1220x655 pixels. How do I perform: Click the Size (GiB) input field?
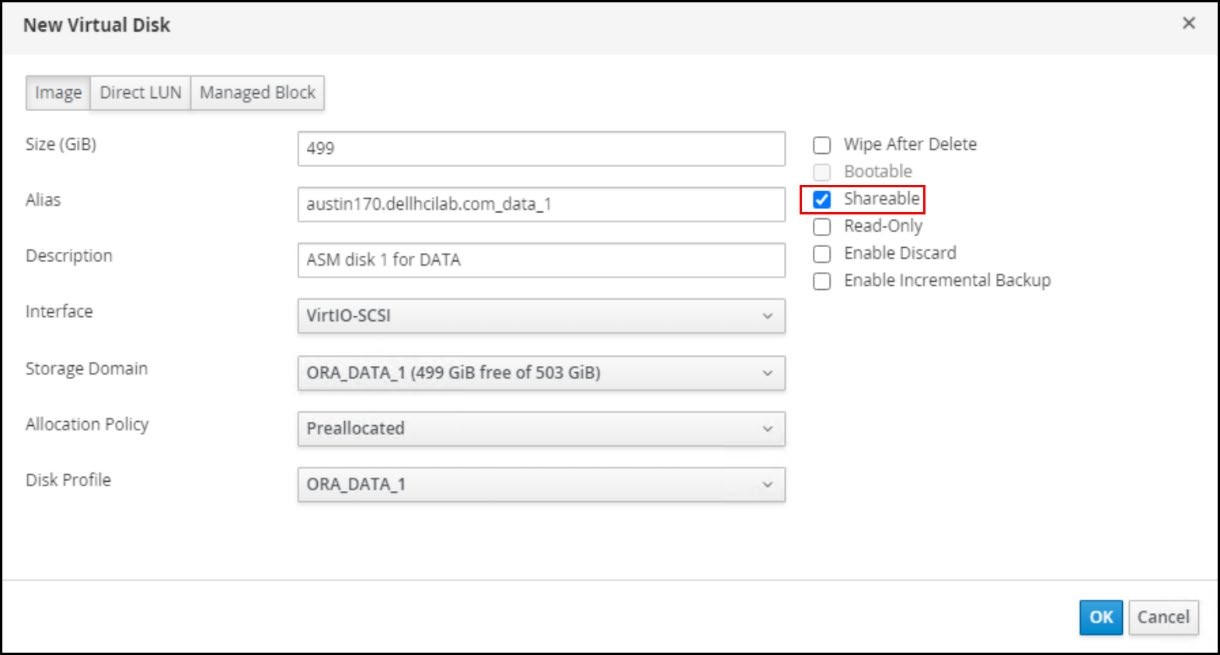coord(543,148)
